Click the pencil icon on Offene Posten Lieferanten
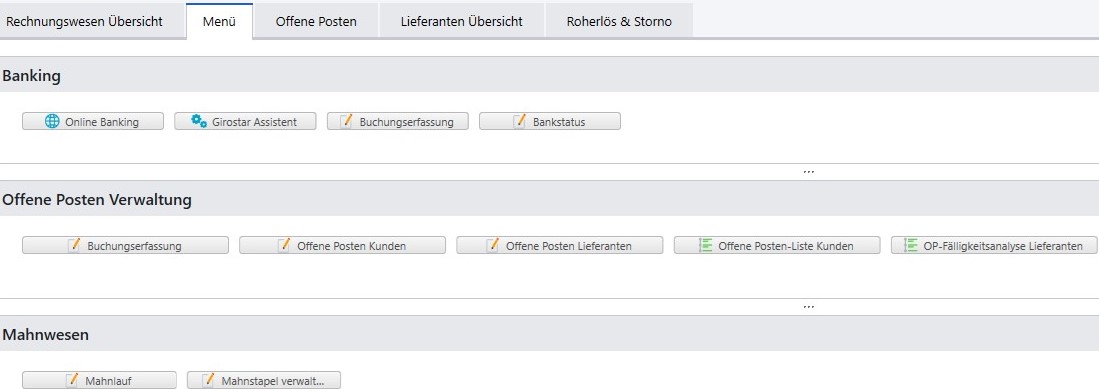1099x389 pixels. 493,245
